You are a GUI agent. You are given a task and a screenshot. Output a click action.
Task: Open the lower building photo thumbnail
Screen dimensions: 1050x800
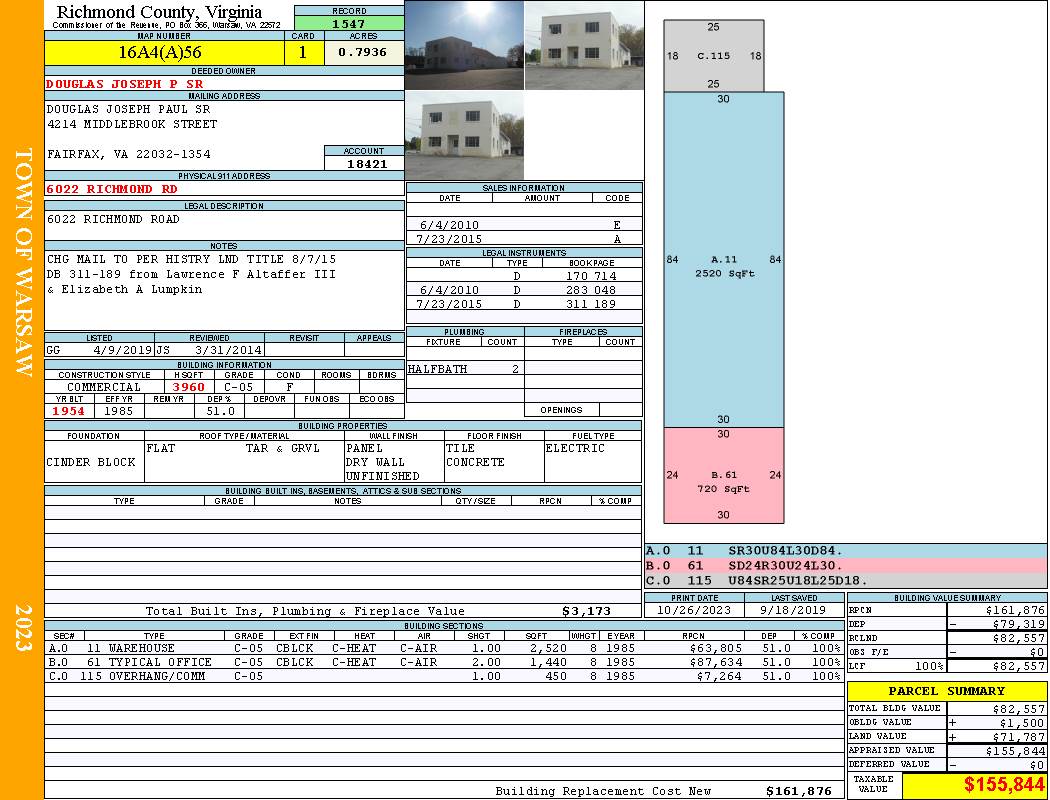(x=464, y=135)
